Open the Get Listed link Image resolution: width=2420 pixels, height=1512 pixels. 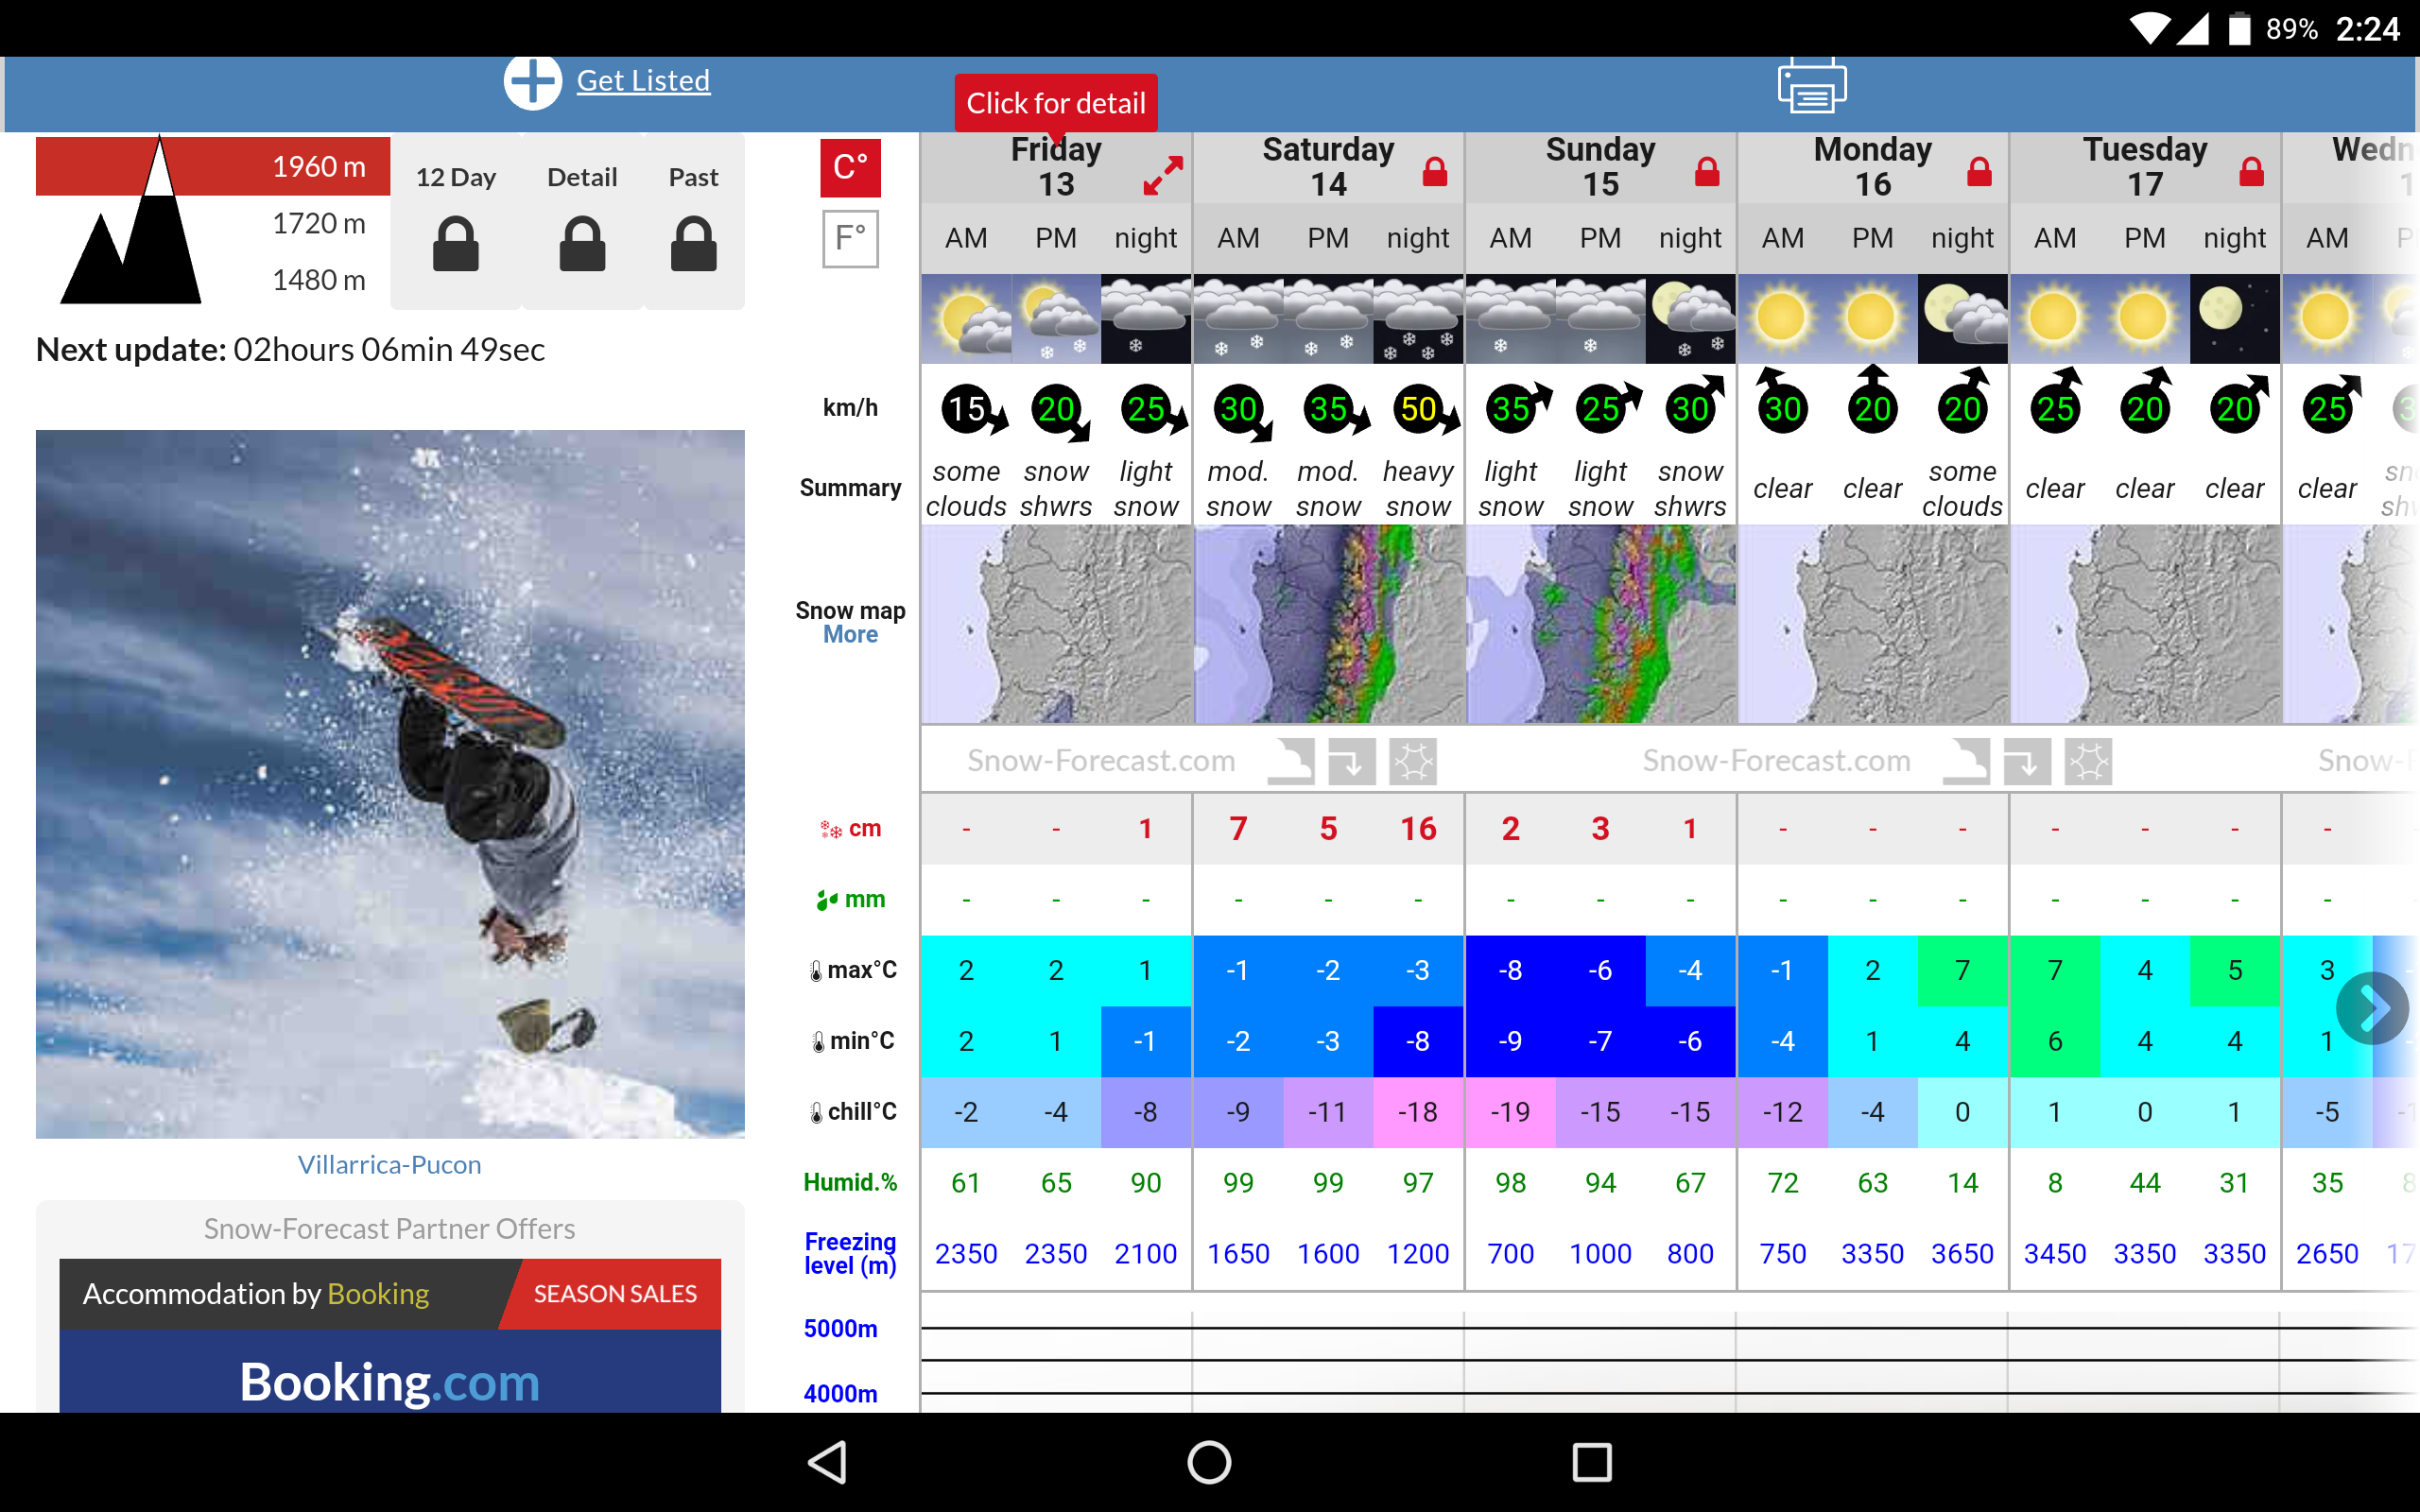[643, 80]
